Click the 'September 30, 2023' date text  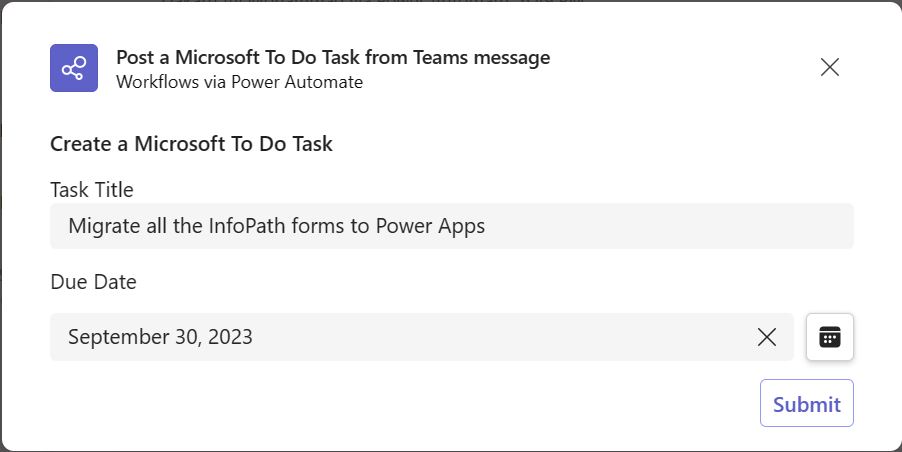click(160, 337)
